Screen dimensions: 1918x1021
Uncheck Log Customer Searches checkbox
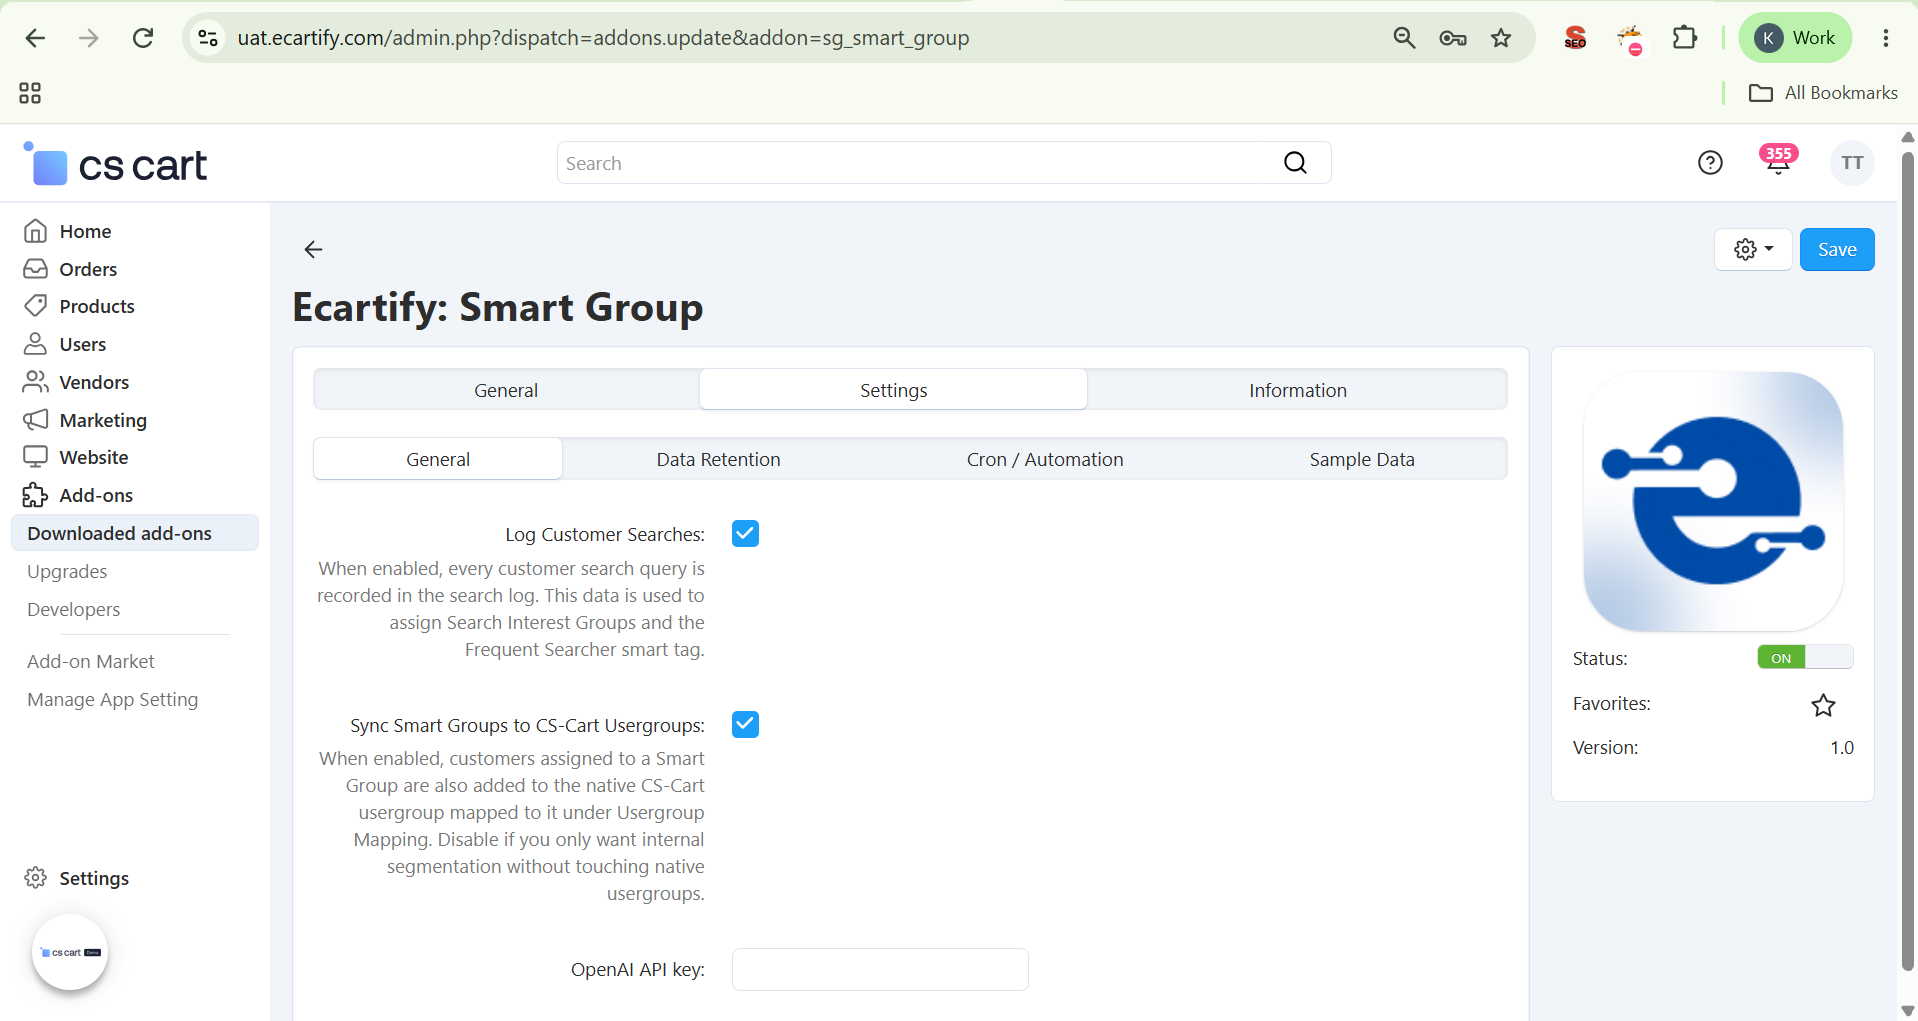click(745, 534)
